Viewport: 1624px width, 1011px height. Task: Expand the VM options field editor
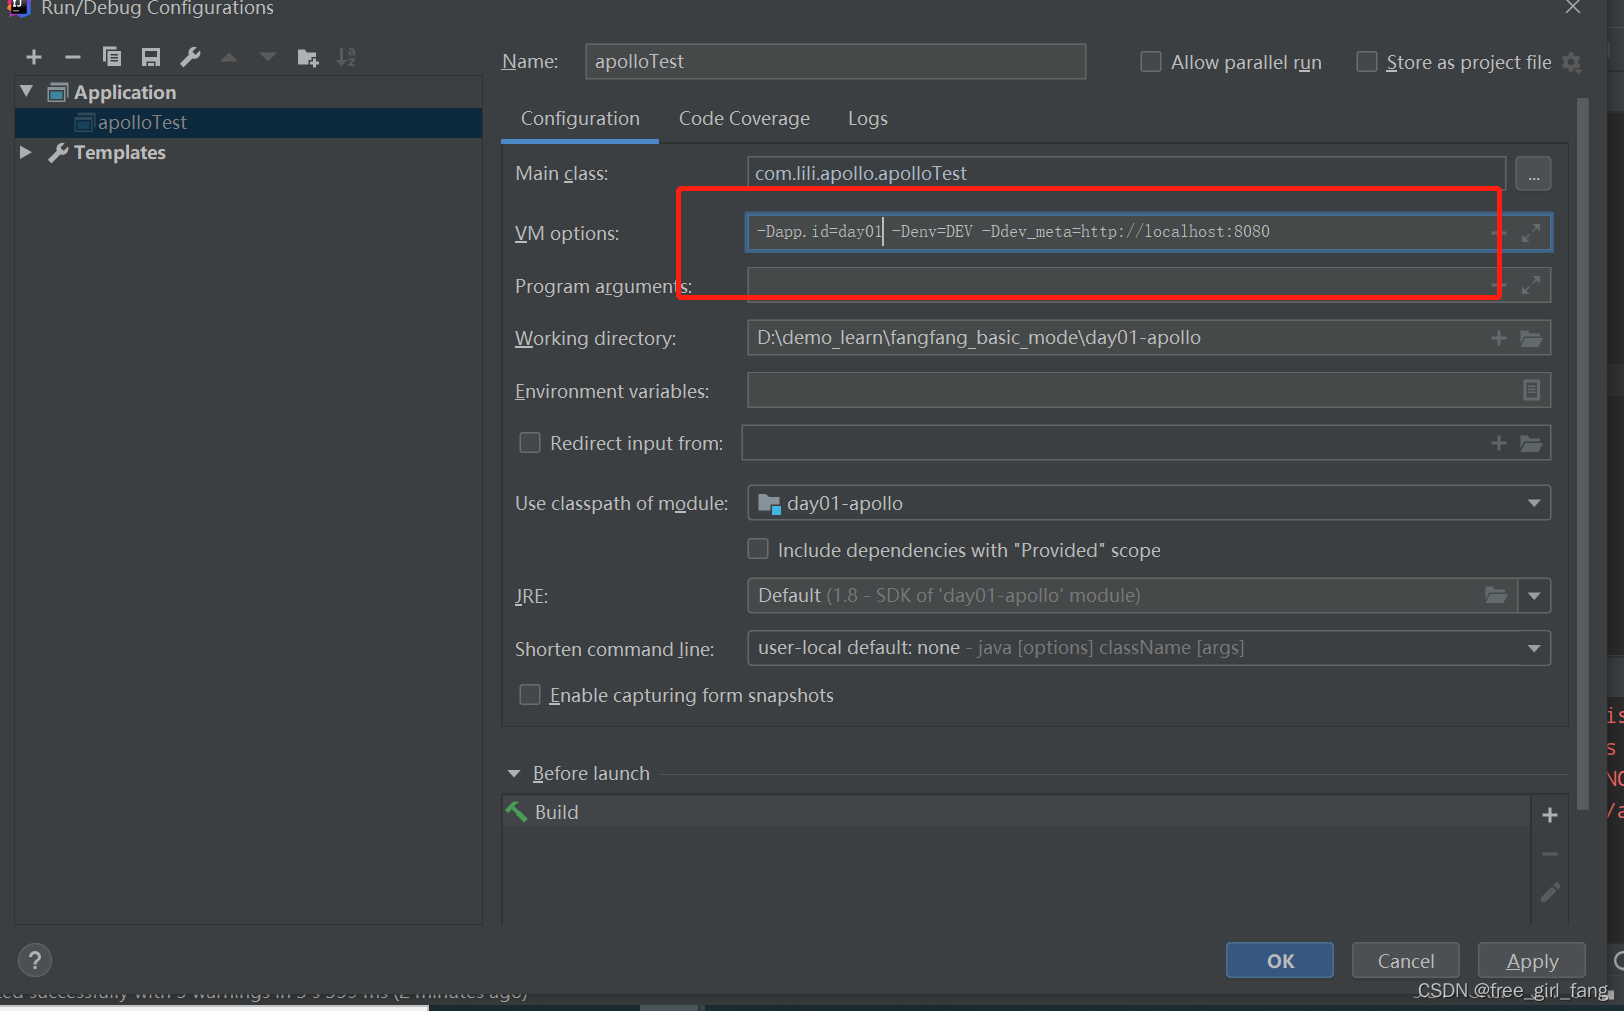(1530, 233)
